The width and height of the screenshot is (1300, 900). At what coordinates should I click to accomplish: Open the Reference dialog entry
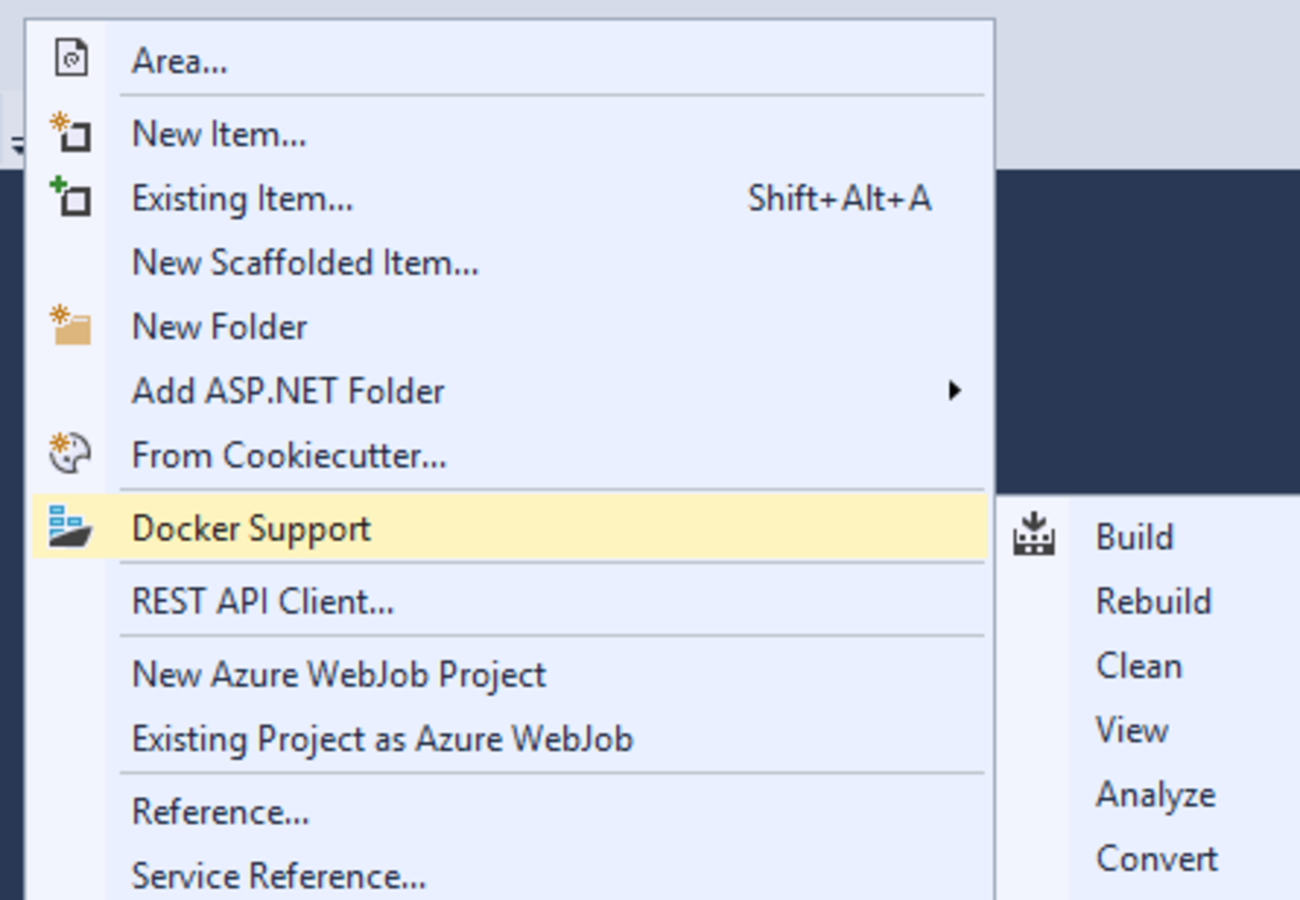[220, 811]
